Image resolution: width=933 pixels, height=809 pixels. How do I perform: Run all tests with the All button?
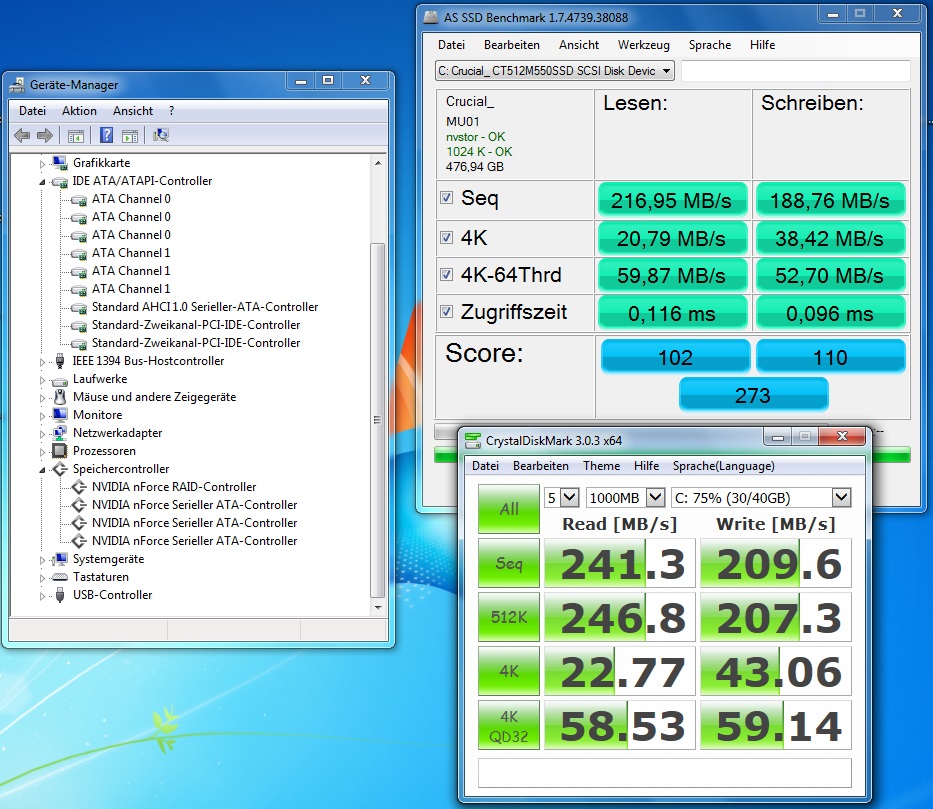[509, 509]
